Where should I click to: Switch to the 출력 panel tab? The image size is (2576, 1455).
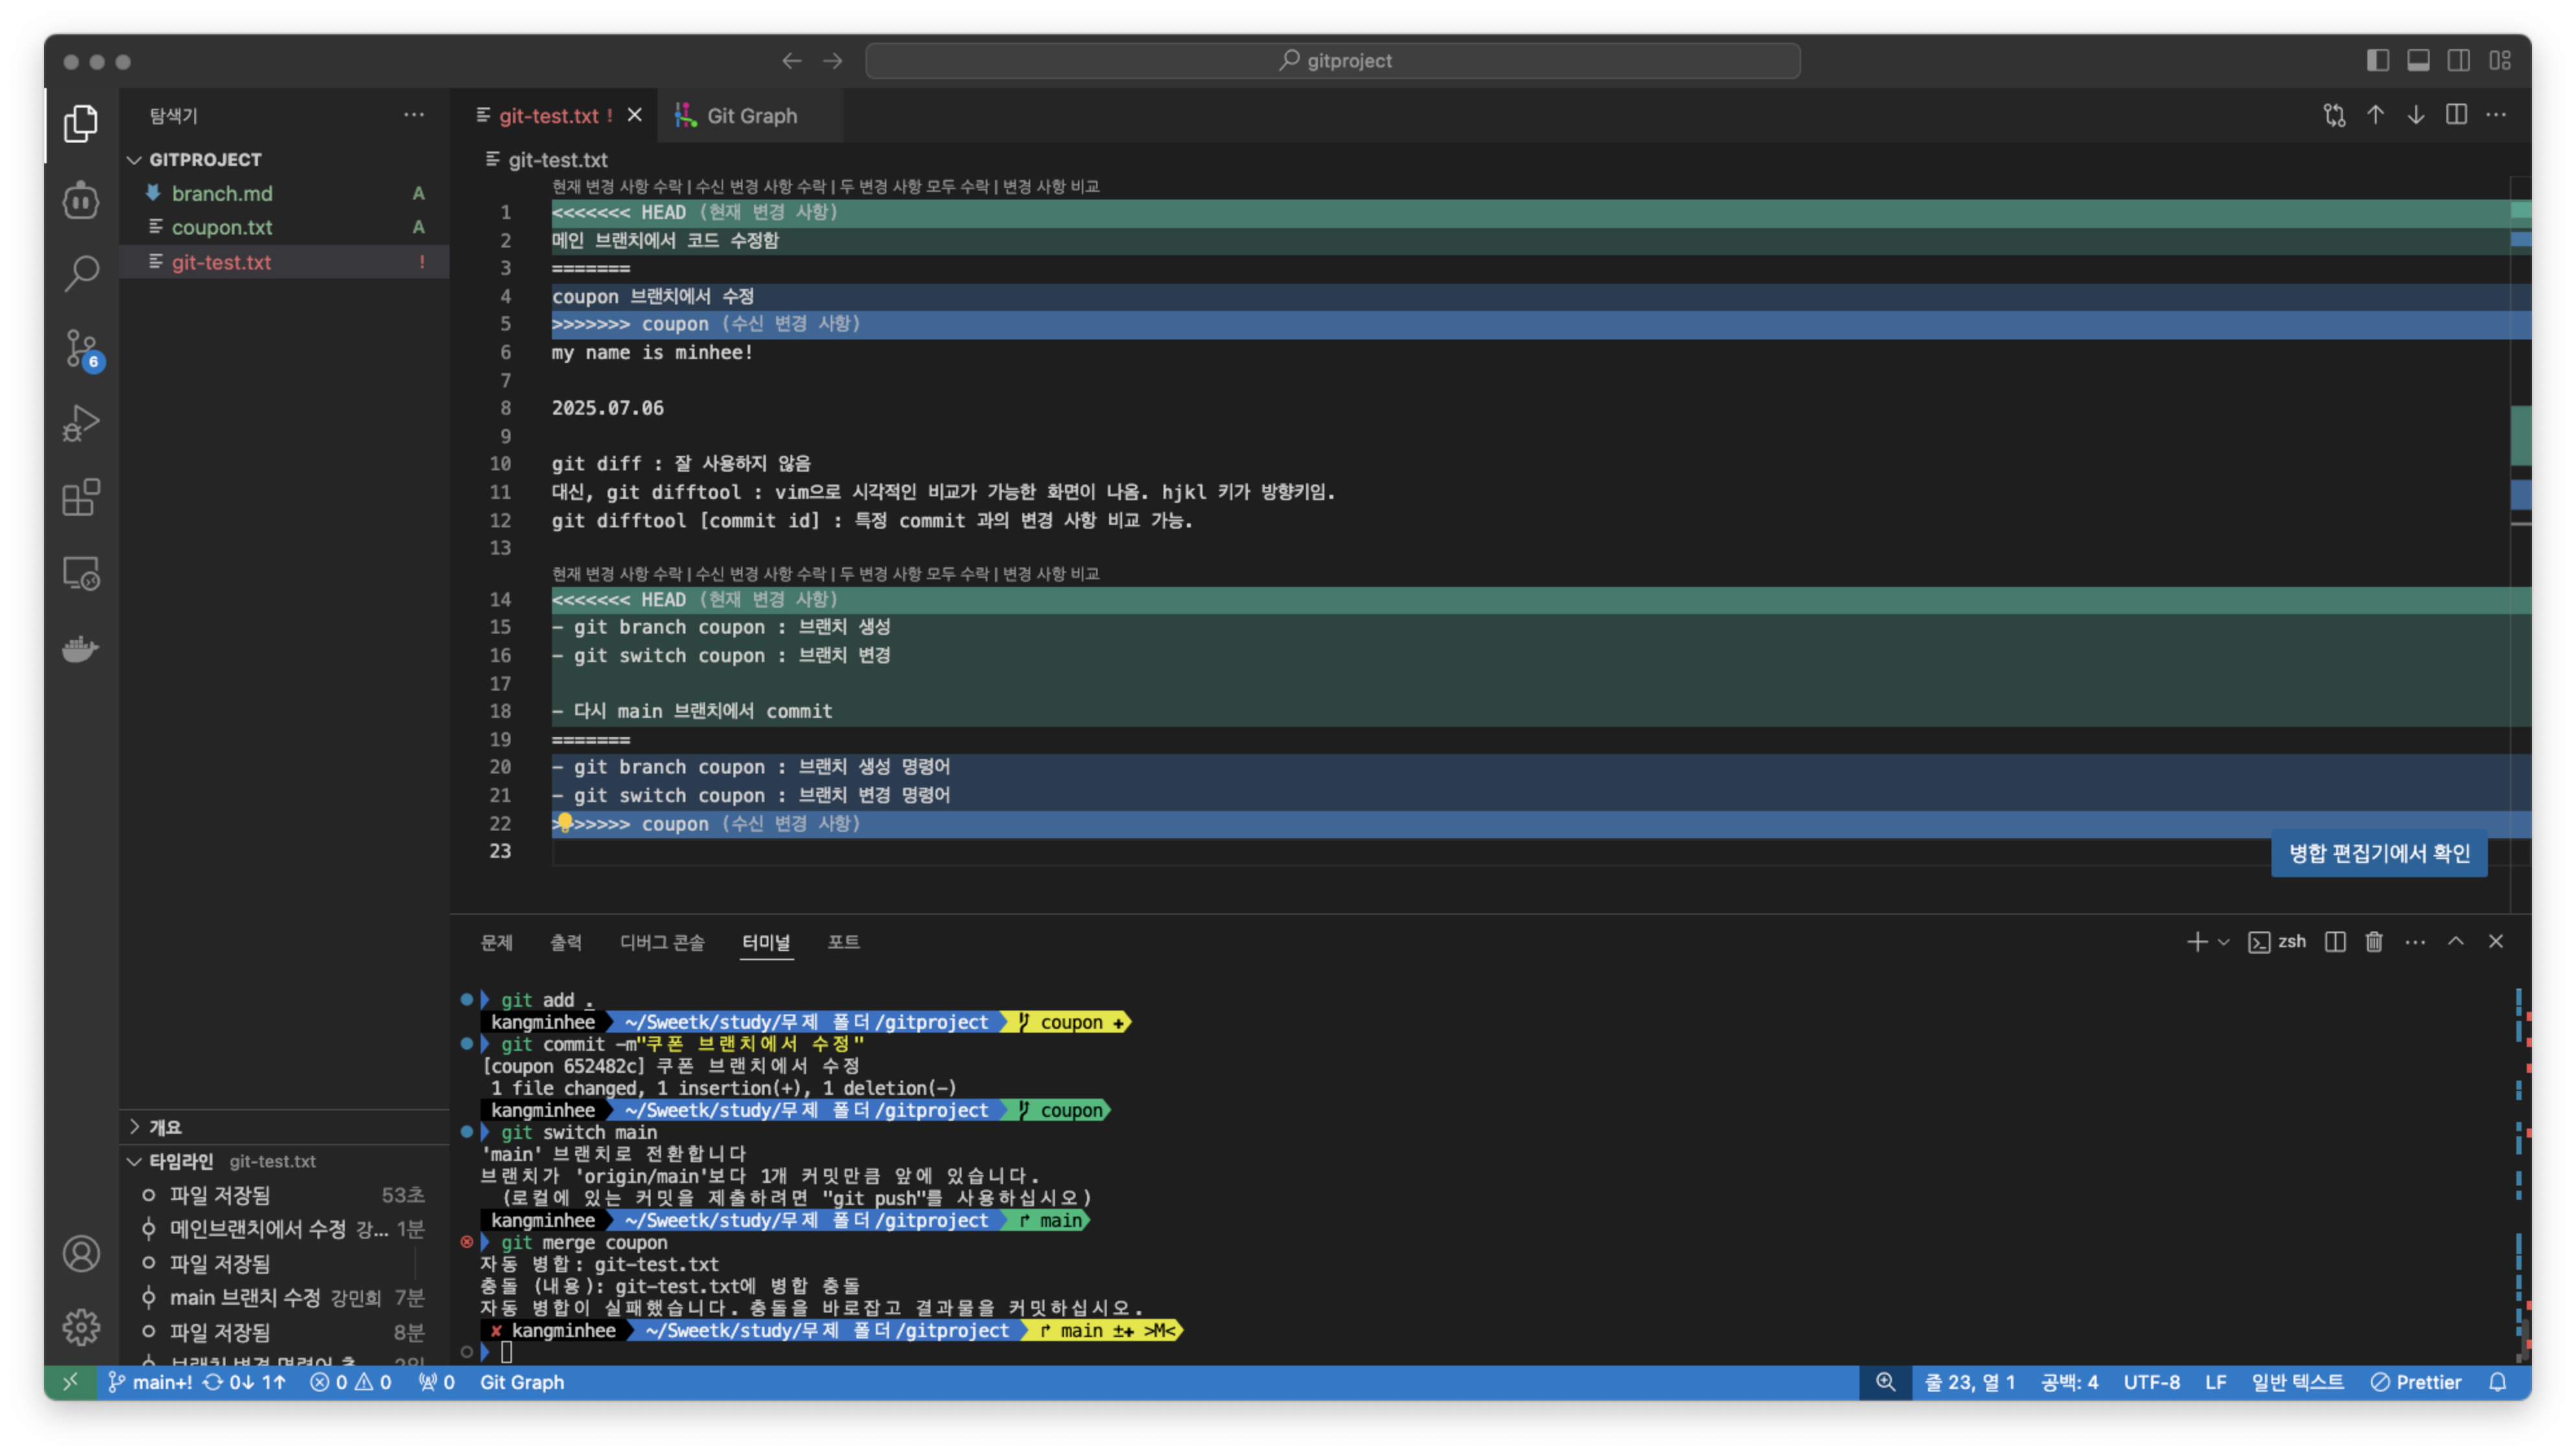tap(565, 942)
